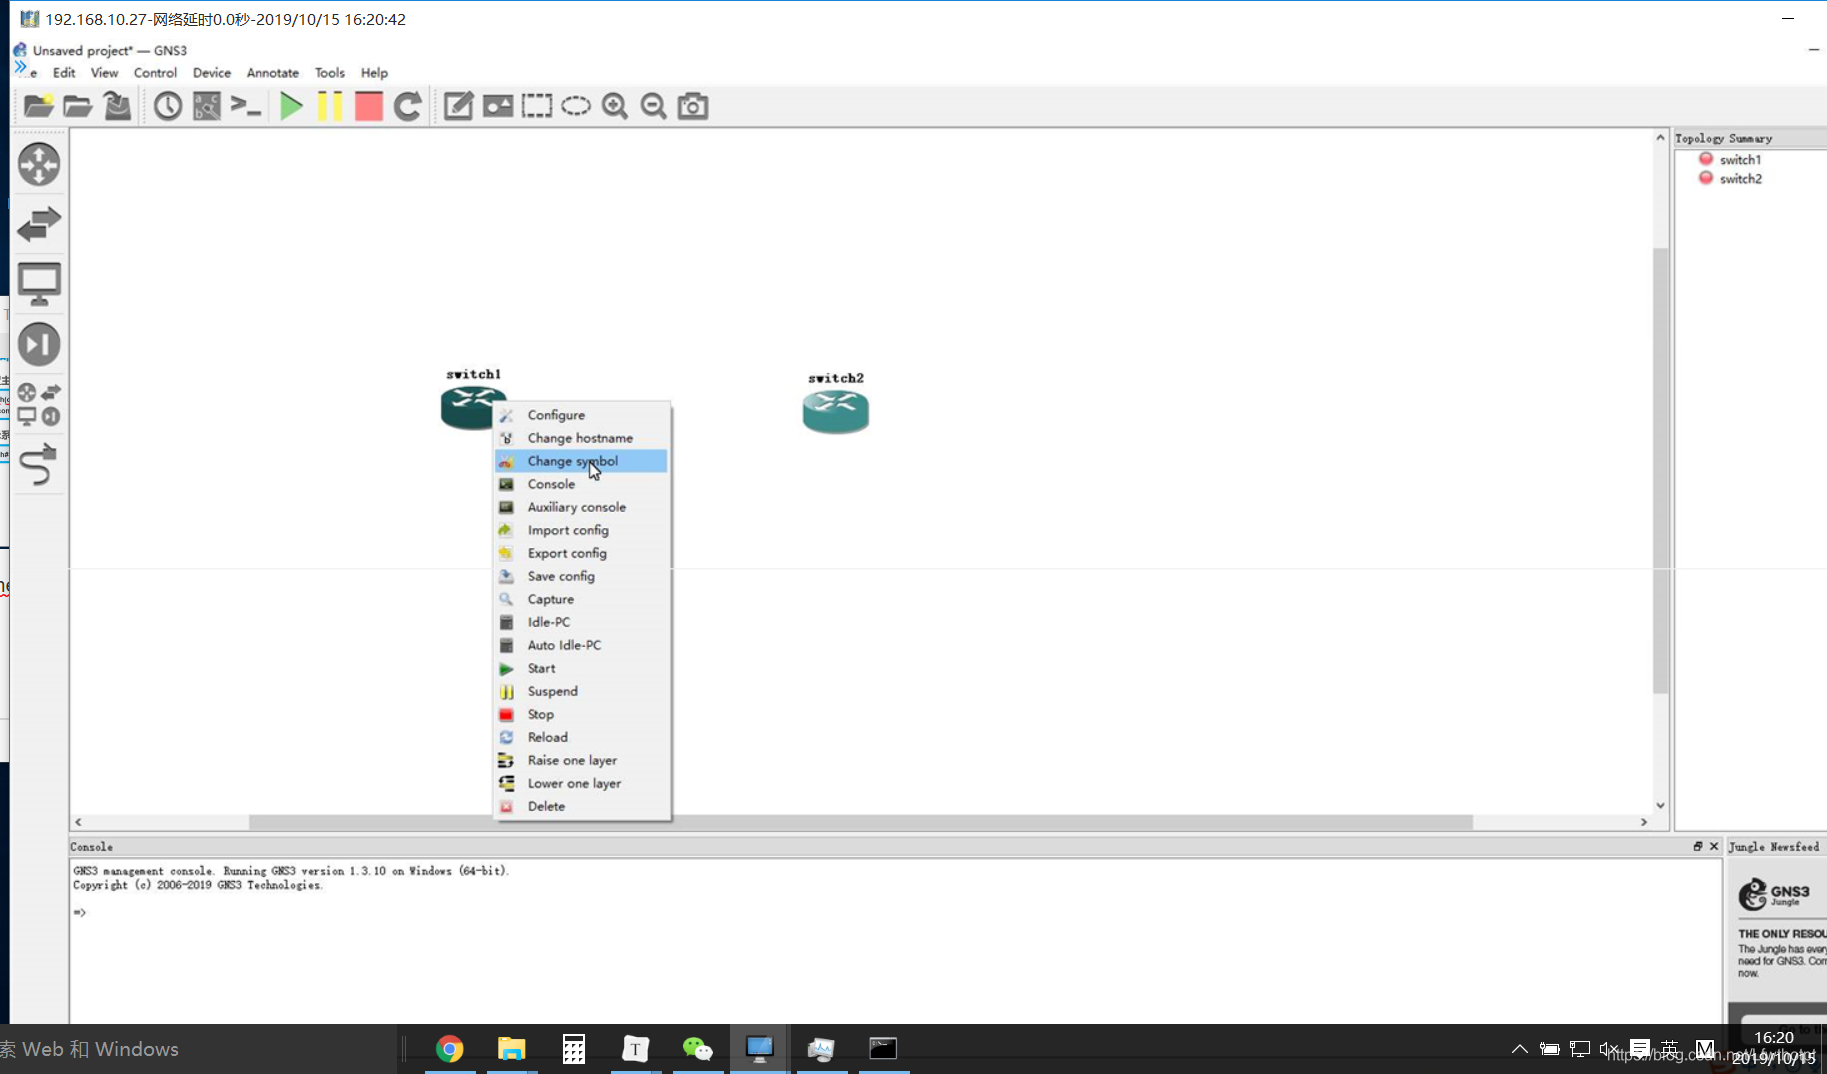Viewport: 1827px width, 1074px height.
Task: Choose Save config in context menu
Action: pyautogui.click(x=581, y=576)
